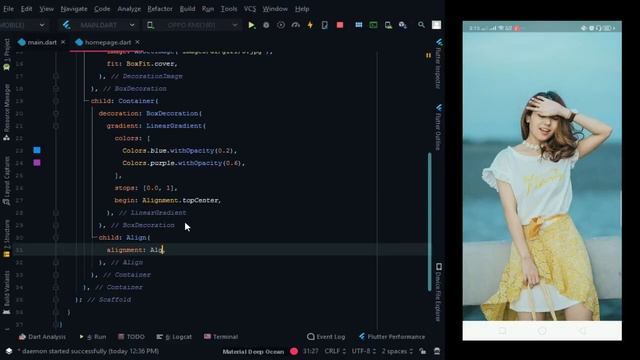Screen dimensions: 640x360
Task: Click Flutter logo on run configuration selector
Action: pyautogui.click(x=67, y=25)
